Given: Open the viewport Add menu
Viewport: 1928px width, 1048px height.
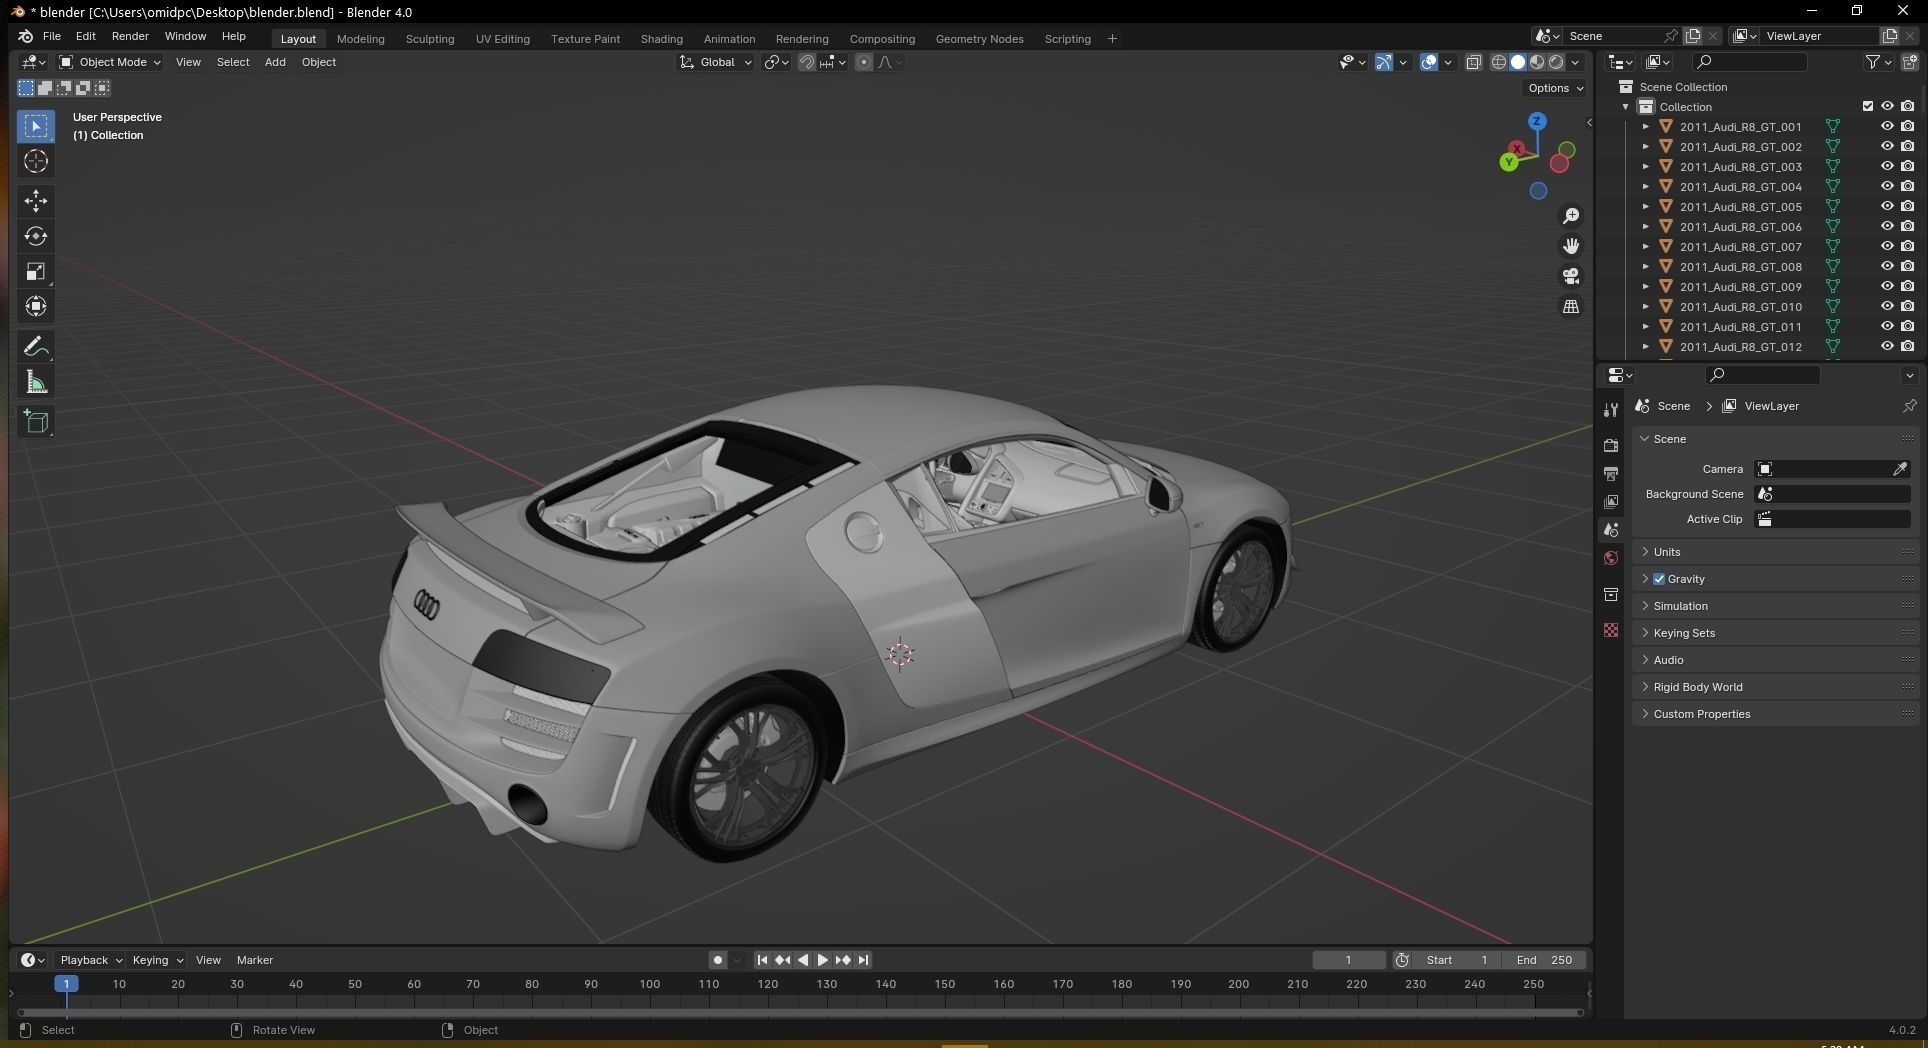Looking at the screenshot, I should point(275,62).
